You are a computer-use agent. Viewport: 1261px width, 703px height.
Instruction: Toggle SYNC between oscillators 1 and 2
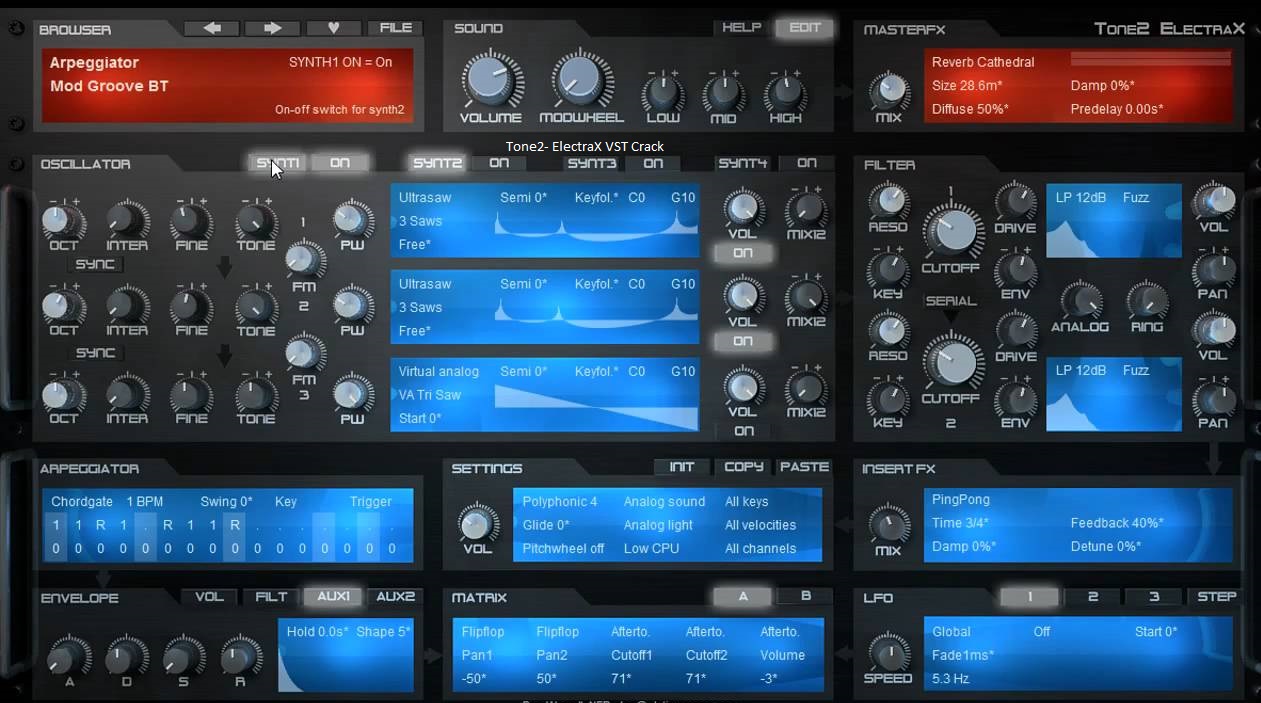(95, 264)
